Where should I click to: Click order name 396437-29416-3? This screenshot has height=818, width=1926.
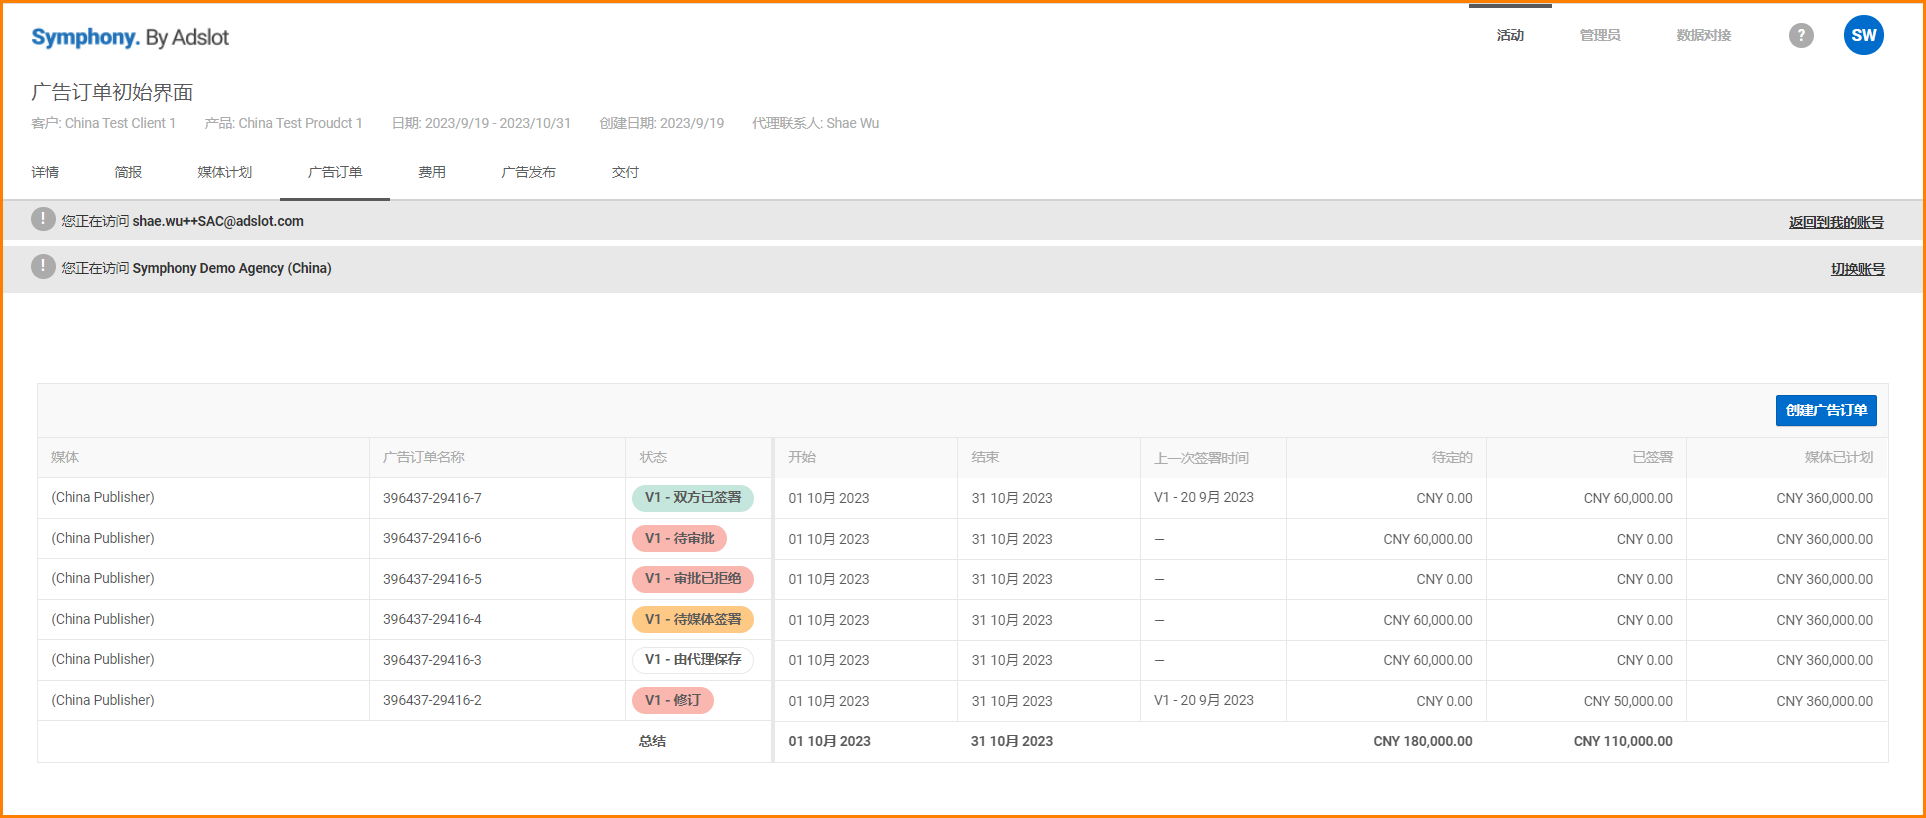(x=432, y=660)
